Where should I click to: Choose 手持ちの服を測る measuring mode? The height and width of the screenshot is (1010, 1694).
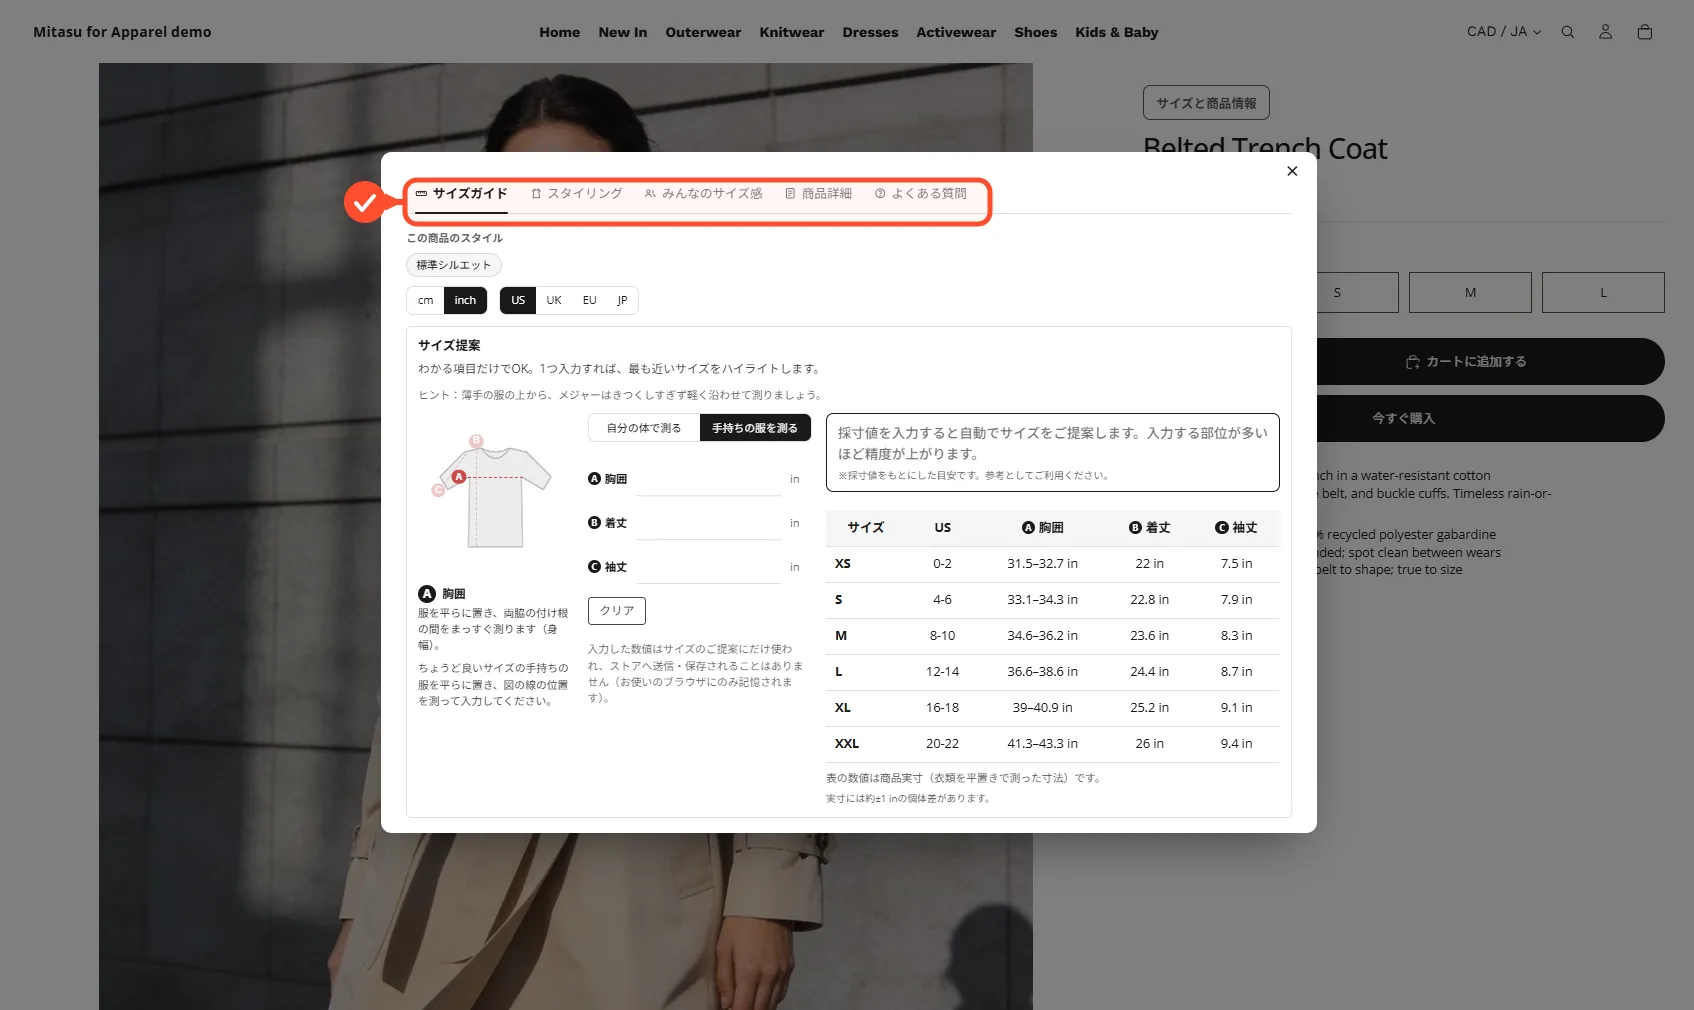(x=755, y=428)
